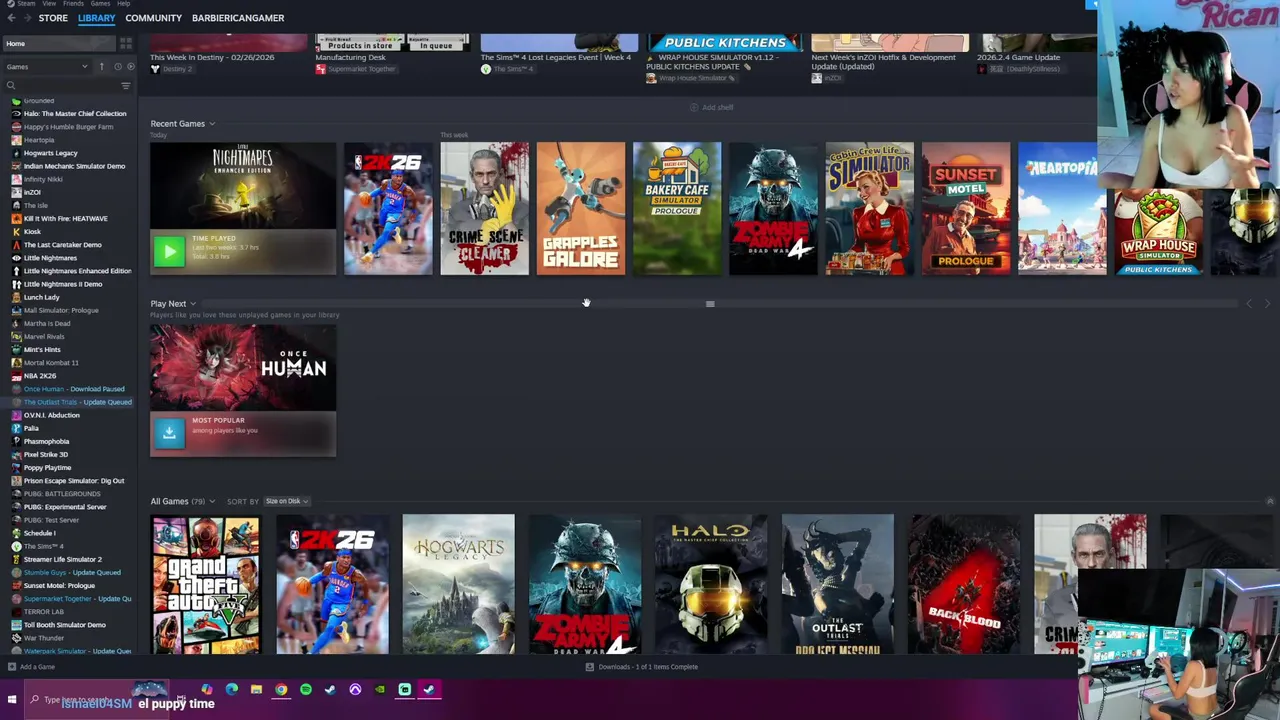The width and height of the screenshot is (1280, 720).
Task: Select Phasmophobia in sidebar list
Action: pos(46,441)
